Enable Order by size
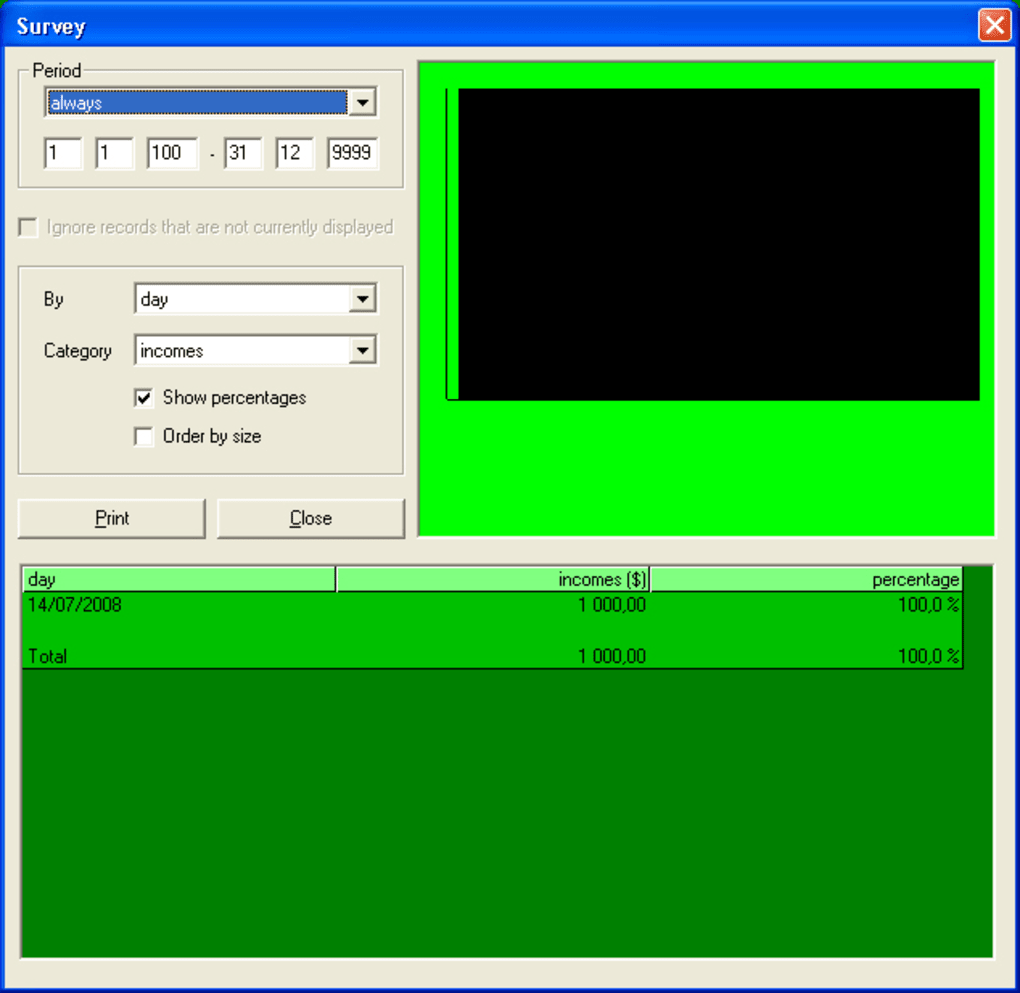Image resolution: width=1020 pixels, height=993 pixels. pyautogui.click(x=143, y=436)
